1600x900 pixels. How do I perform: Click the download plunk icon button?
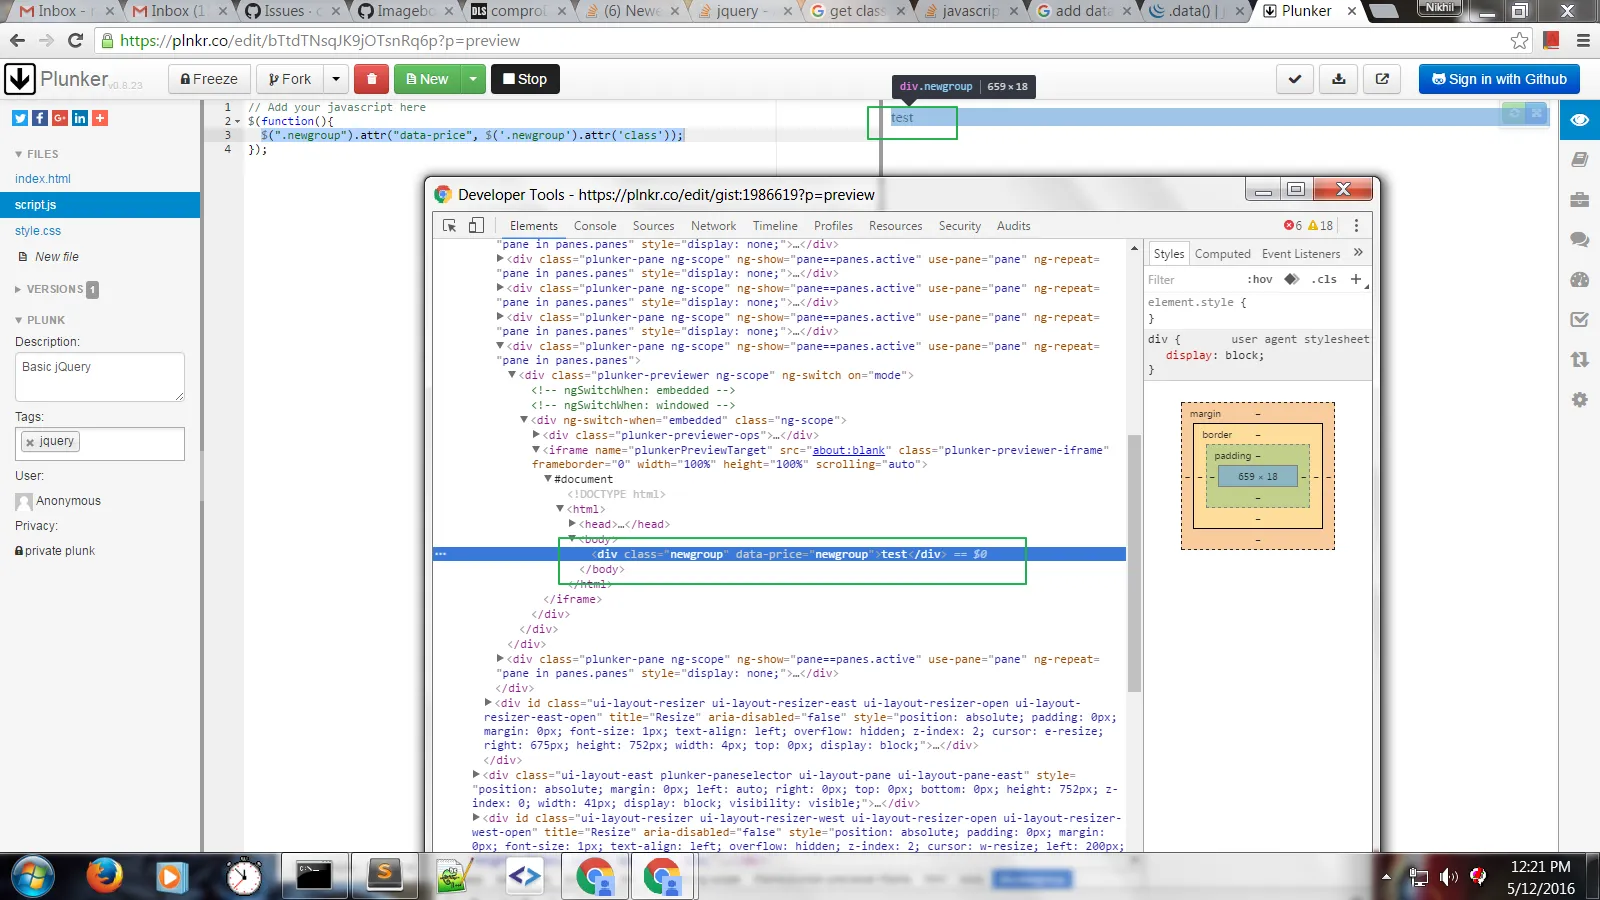click(x=1338, y=79)
